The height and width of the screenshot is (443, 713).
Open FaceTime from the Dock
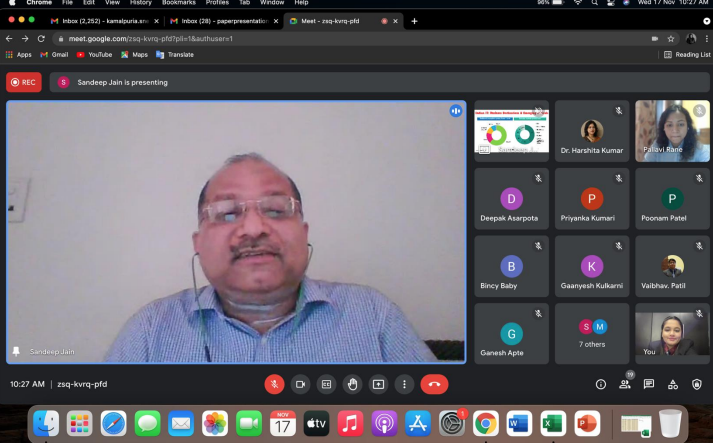249,423
